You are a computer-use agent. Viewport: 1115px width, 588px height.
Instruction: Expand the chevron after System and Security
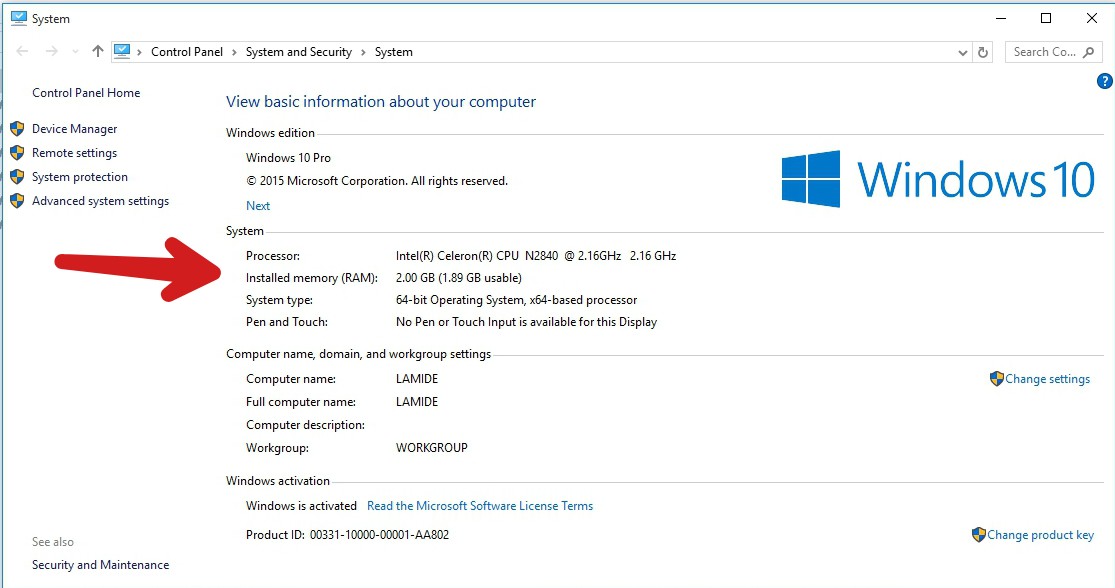[x=363, y=52]
